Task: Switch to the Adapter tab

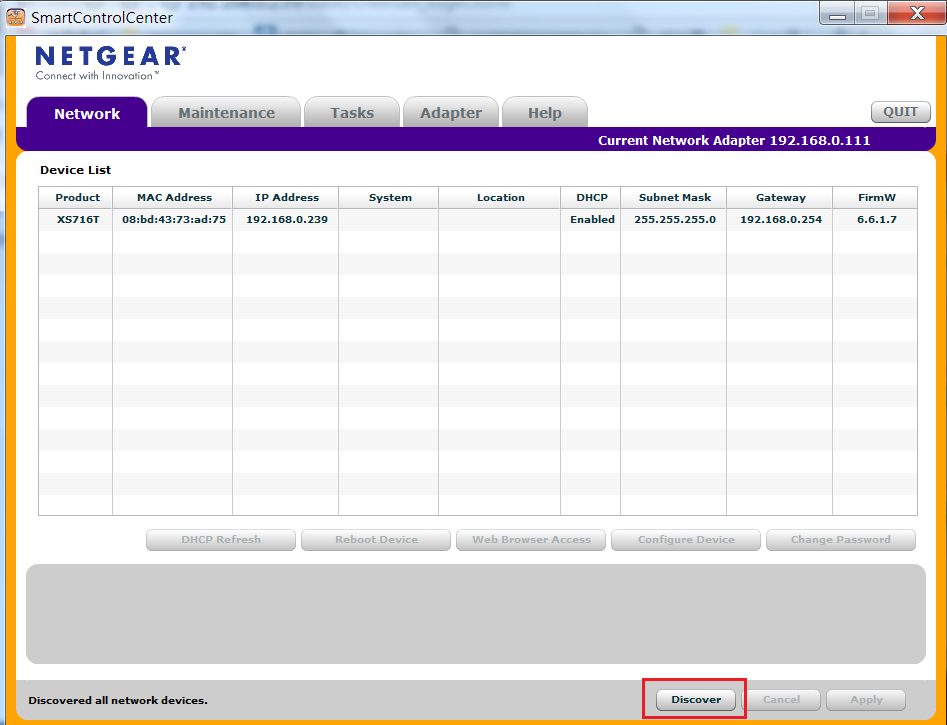Action: coord(451,113)
